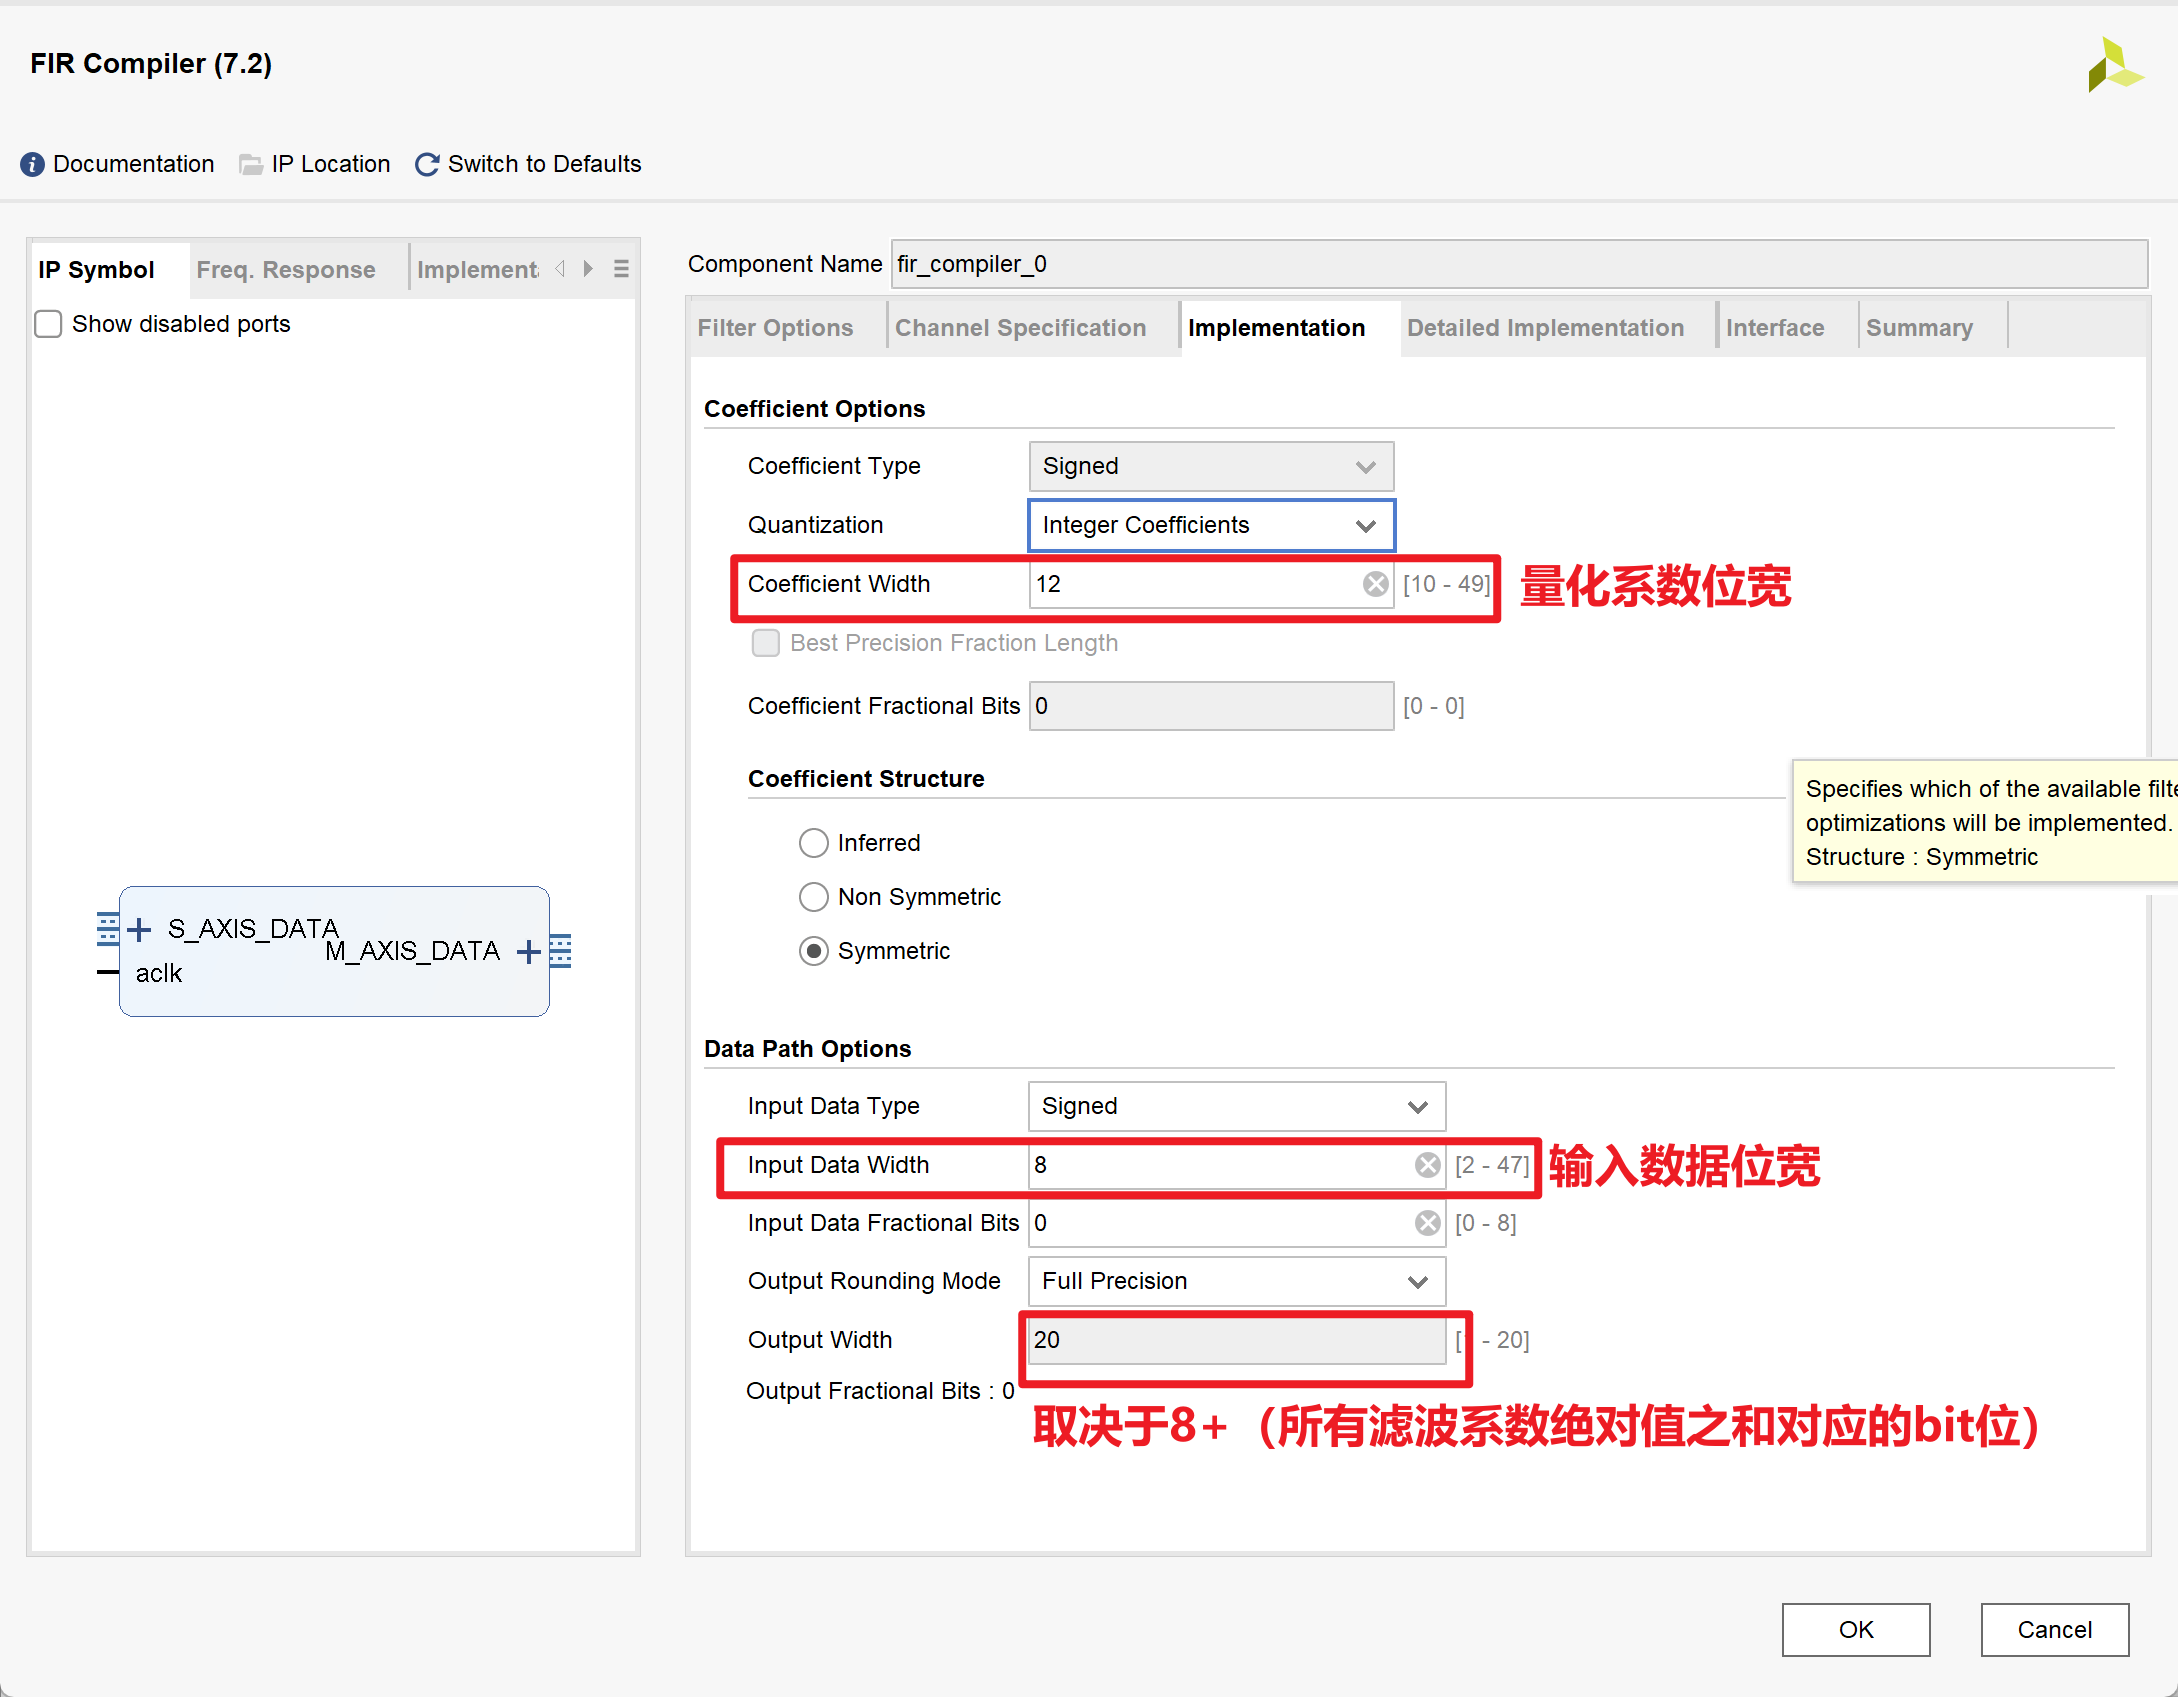Expand the M_AXIS_DATA port plus icon
Screen dimensions: 2178x1697
click(528, 952)
